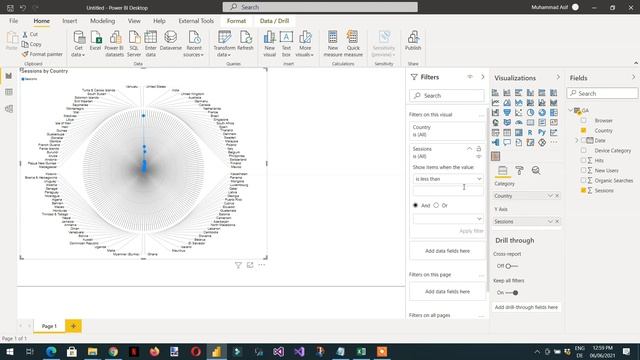
Task: Select the And radio button
Action: coord(416,205)
